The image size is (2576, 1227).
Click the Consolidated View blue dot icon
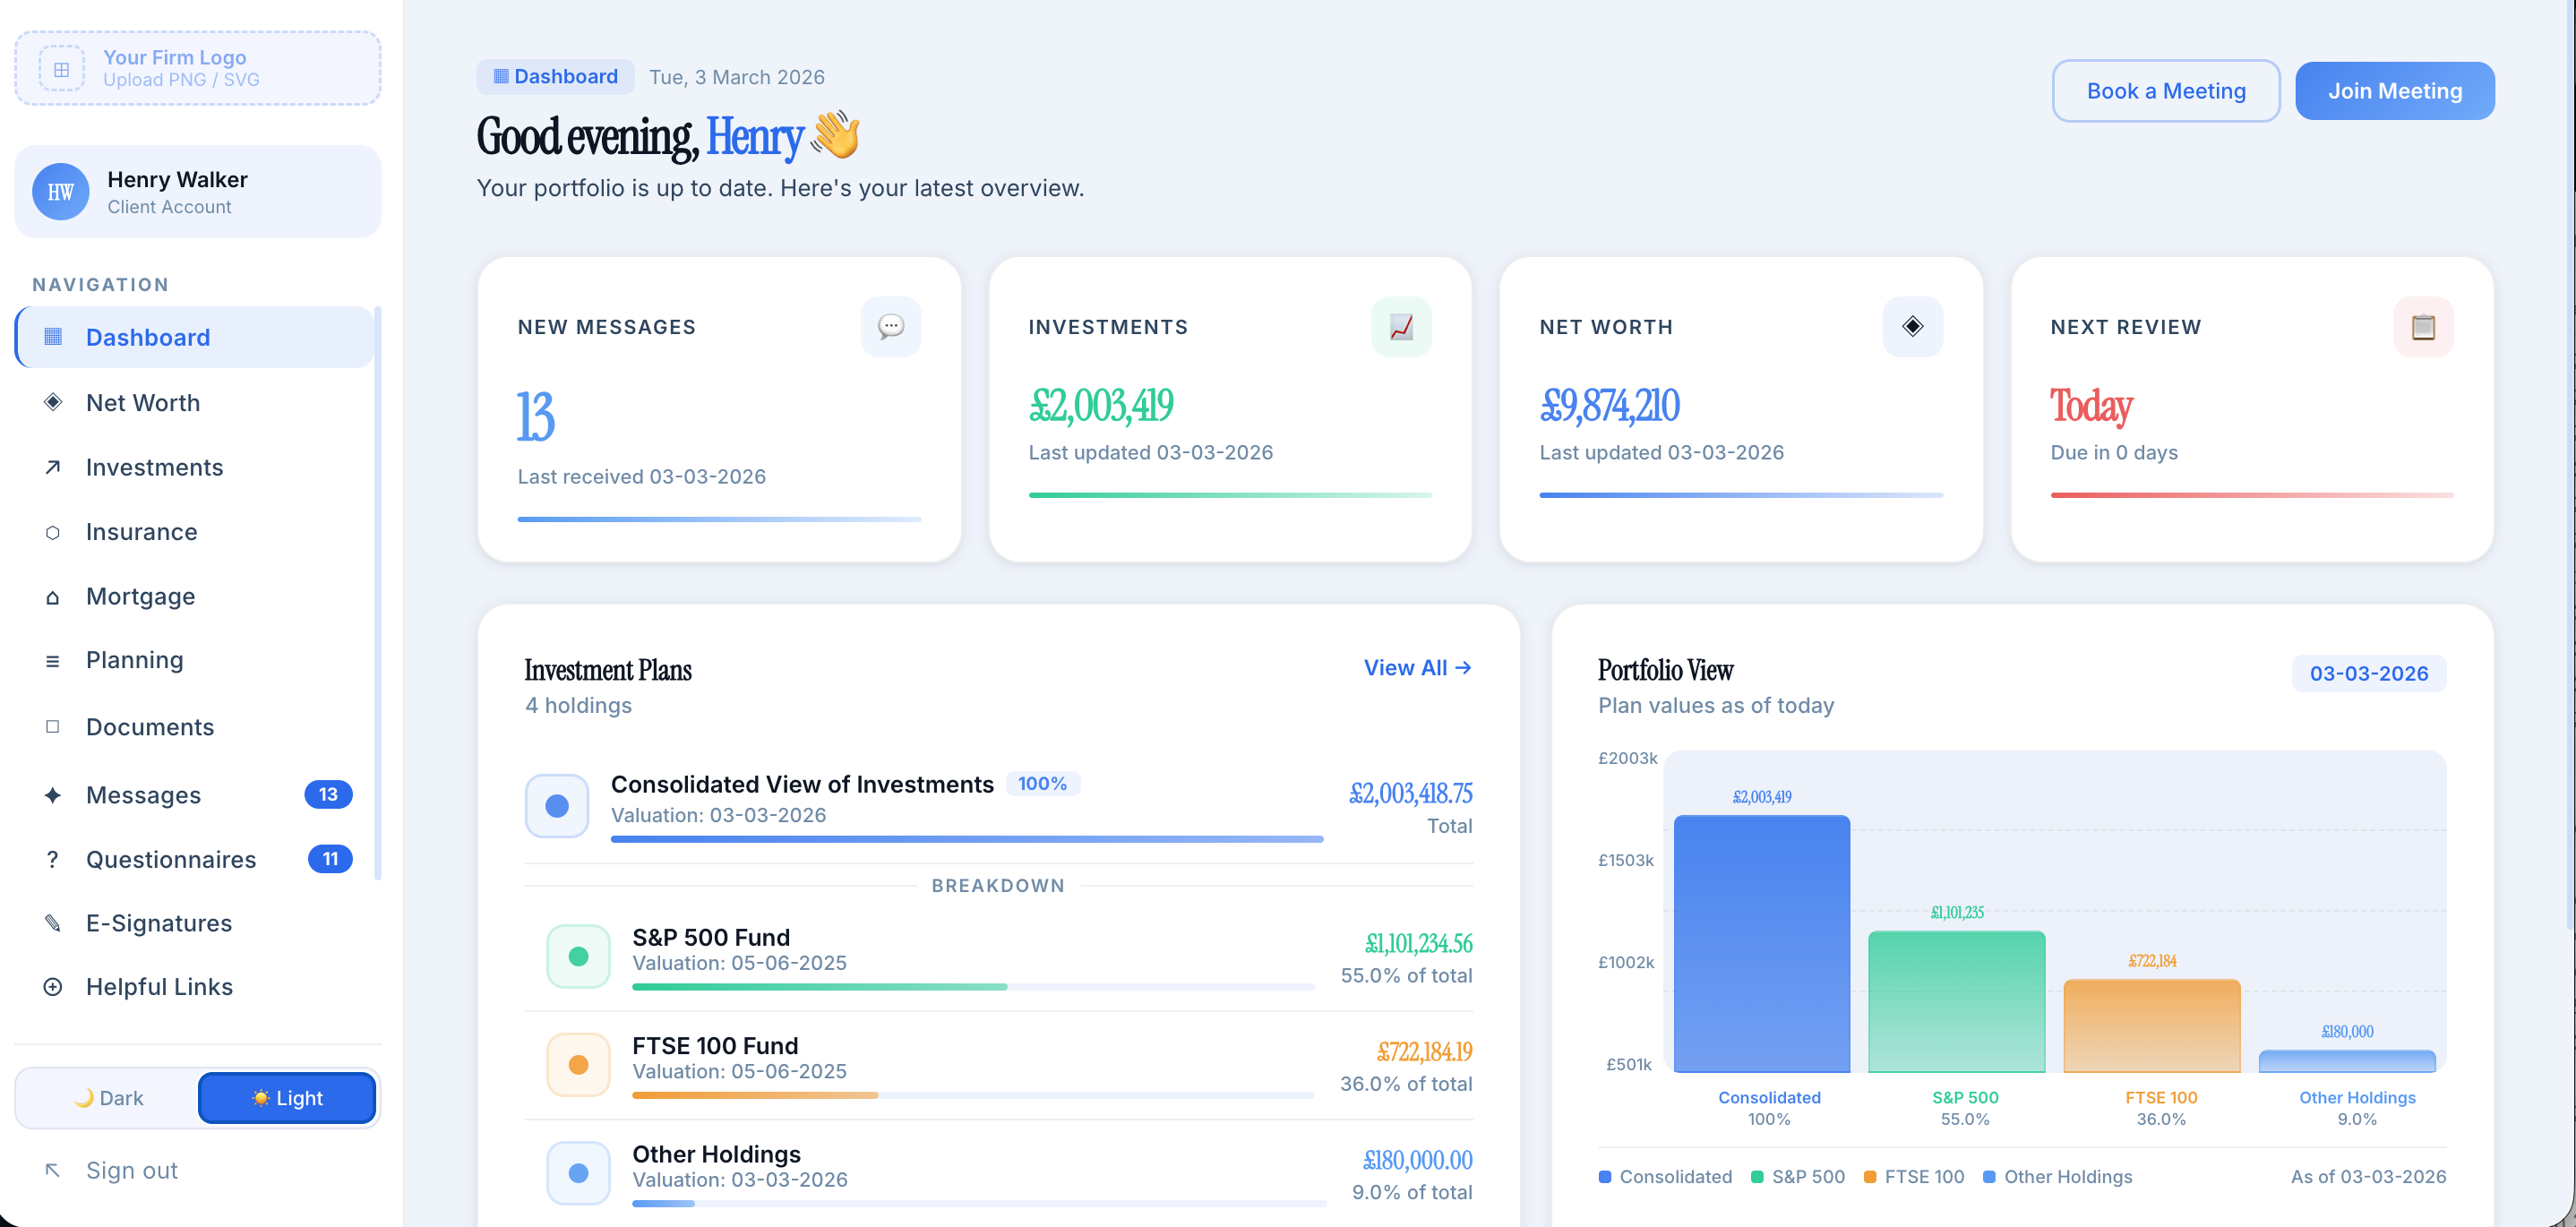click(557, 806)
